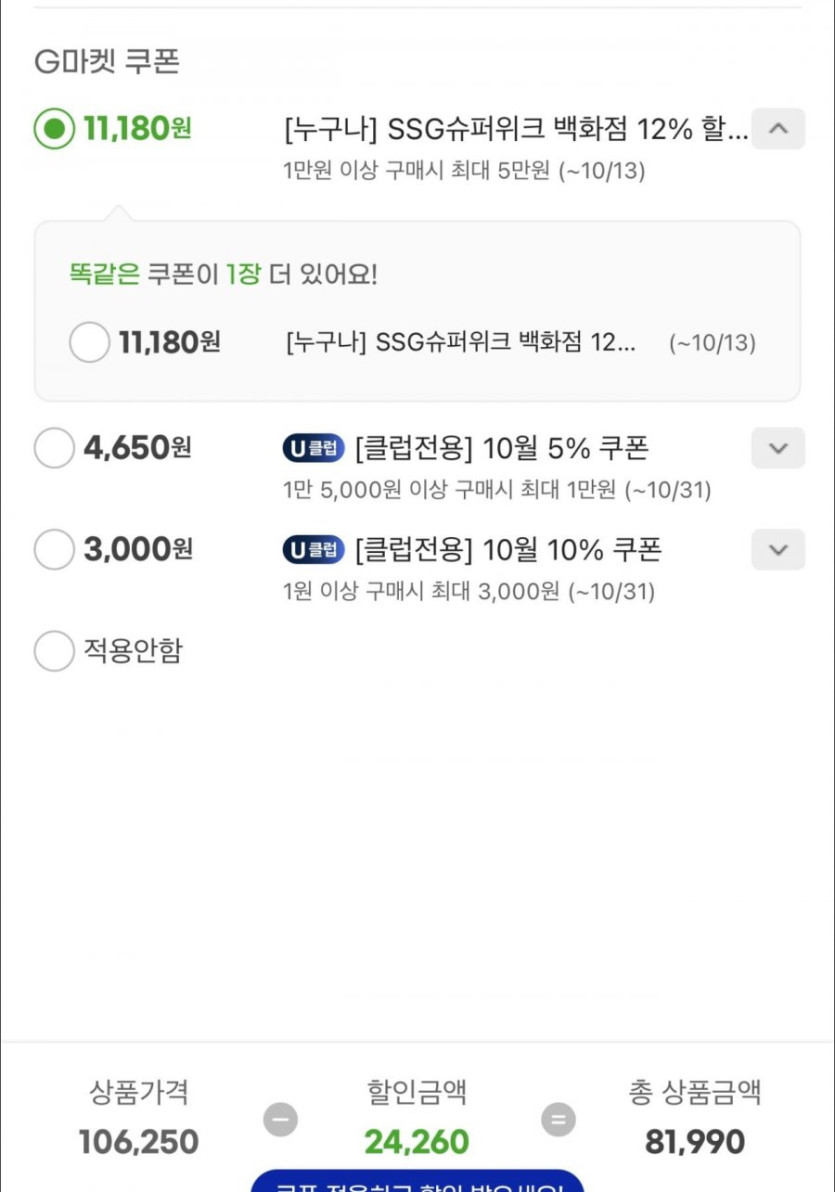Click the green 24,260 discount amount
This screenshot has width=835, height=1192.
[x=417, y=1142]
